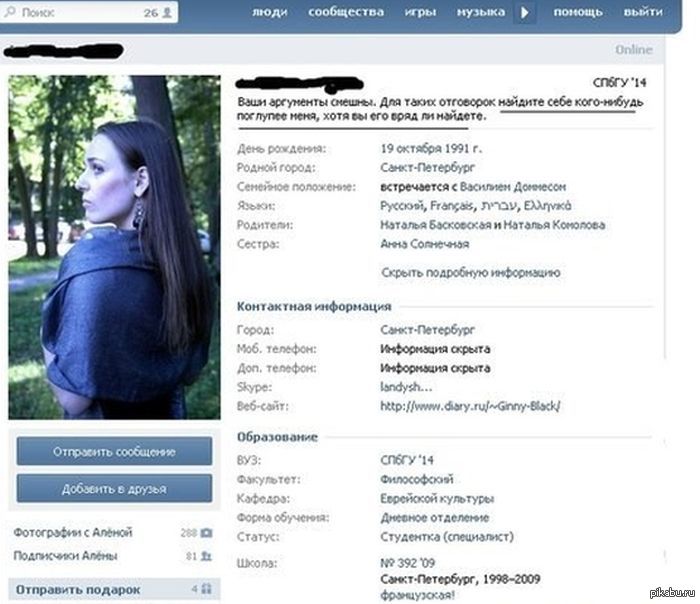Go to the игры section
The image size is (700, 604).
tap(420, 12)
